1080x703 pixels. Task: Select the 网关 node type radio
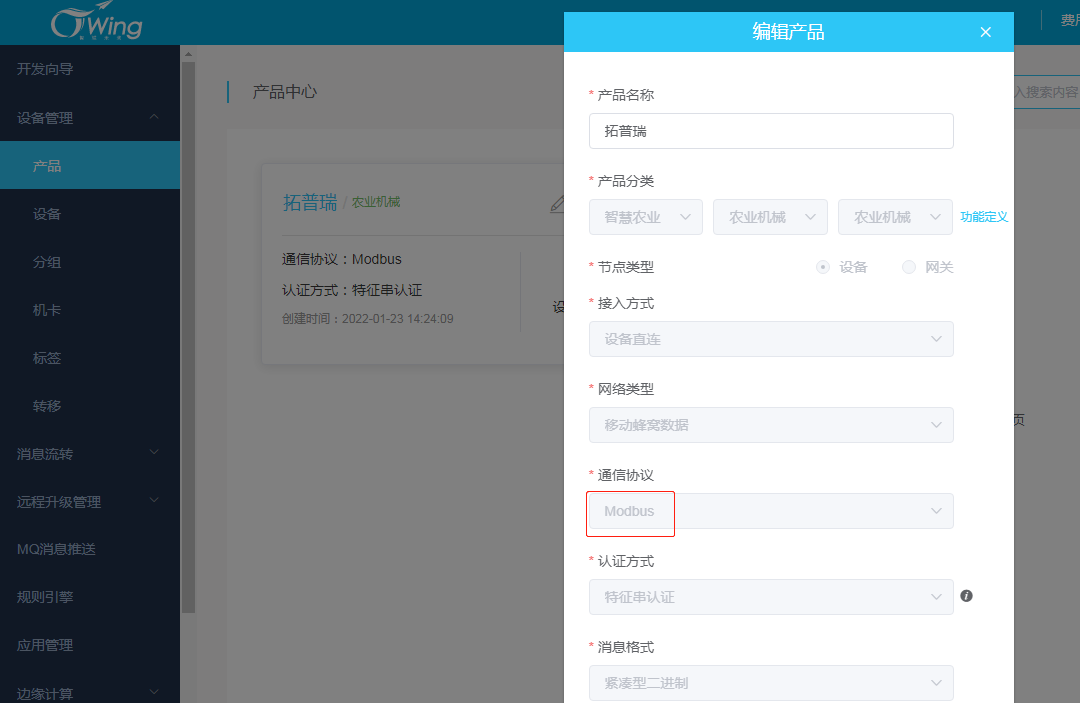pyautogui.click(x=909, y=267)
